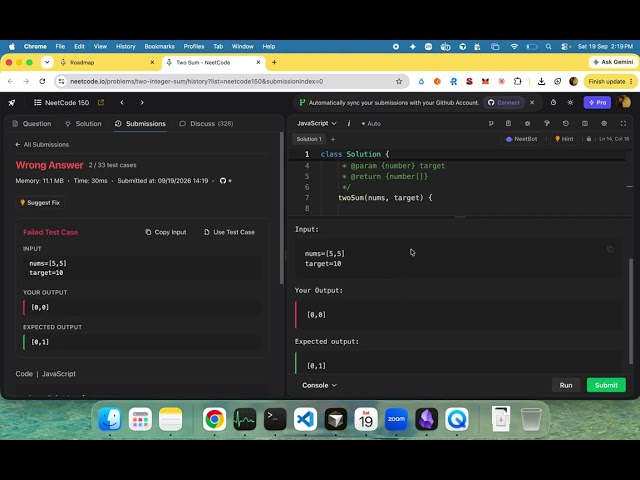Reset code with the history icon

566,123
